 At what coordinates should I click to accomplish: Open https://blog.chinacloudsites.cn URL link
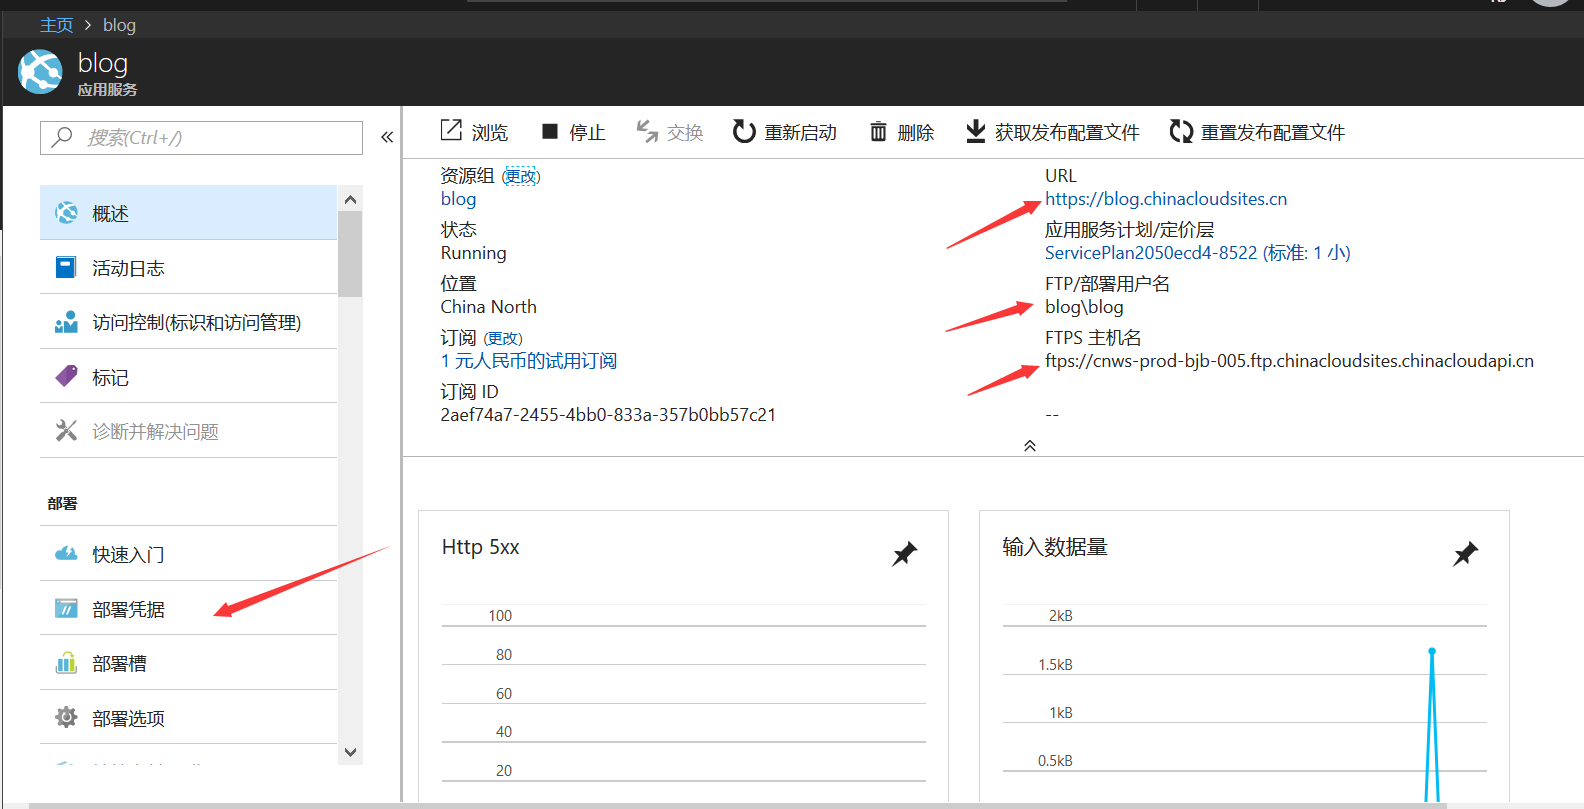(x=1166, y=199)
